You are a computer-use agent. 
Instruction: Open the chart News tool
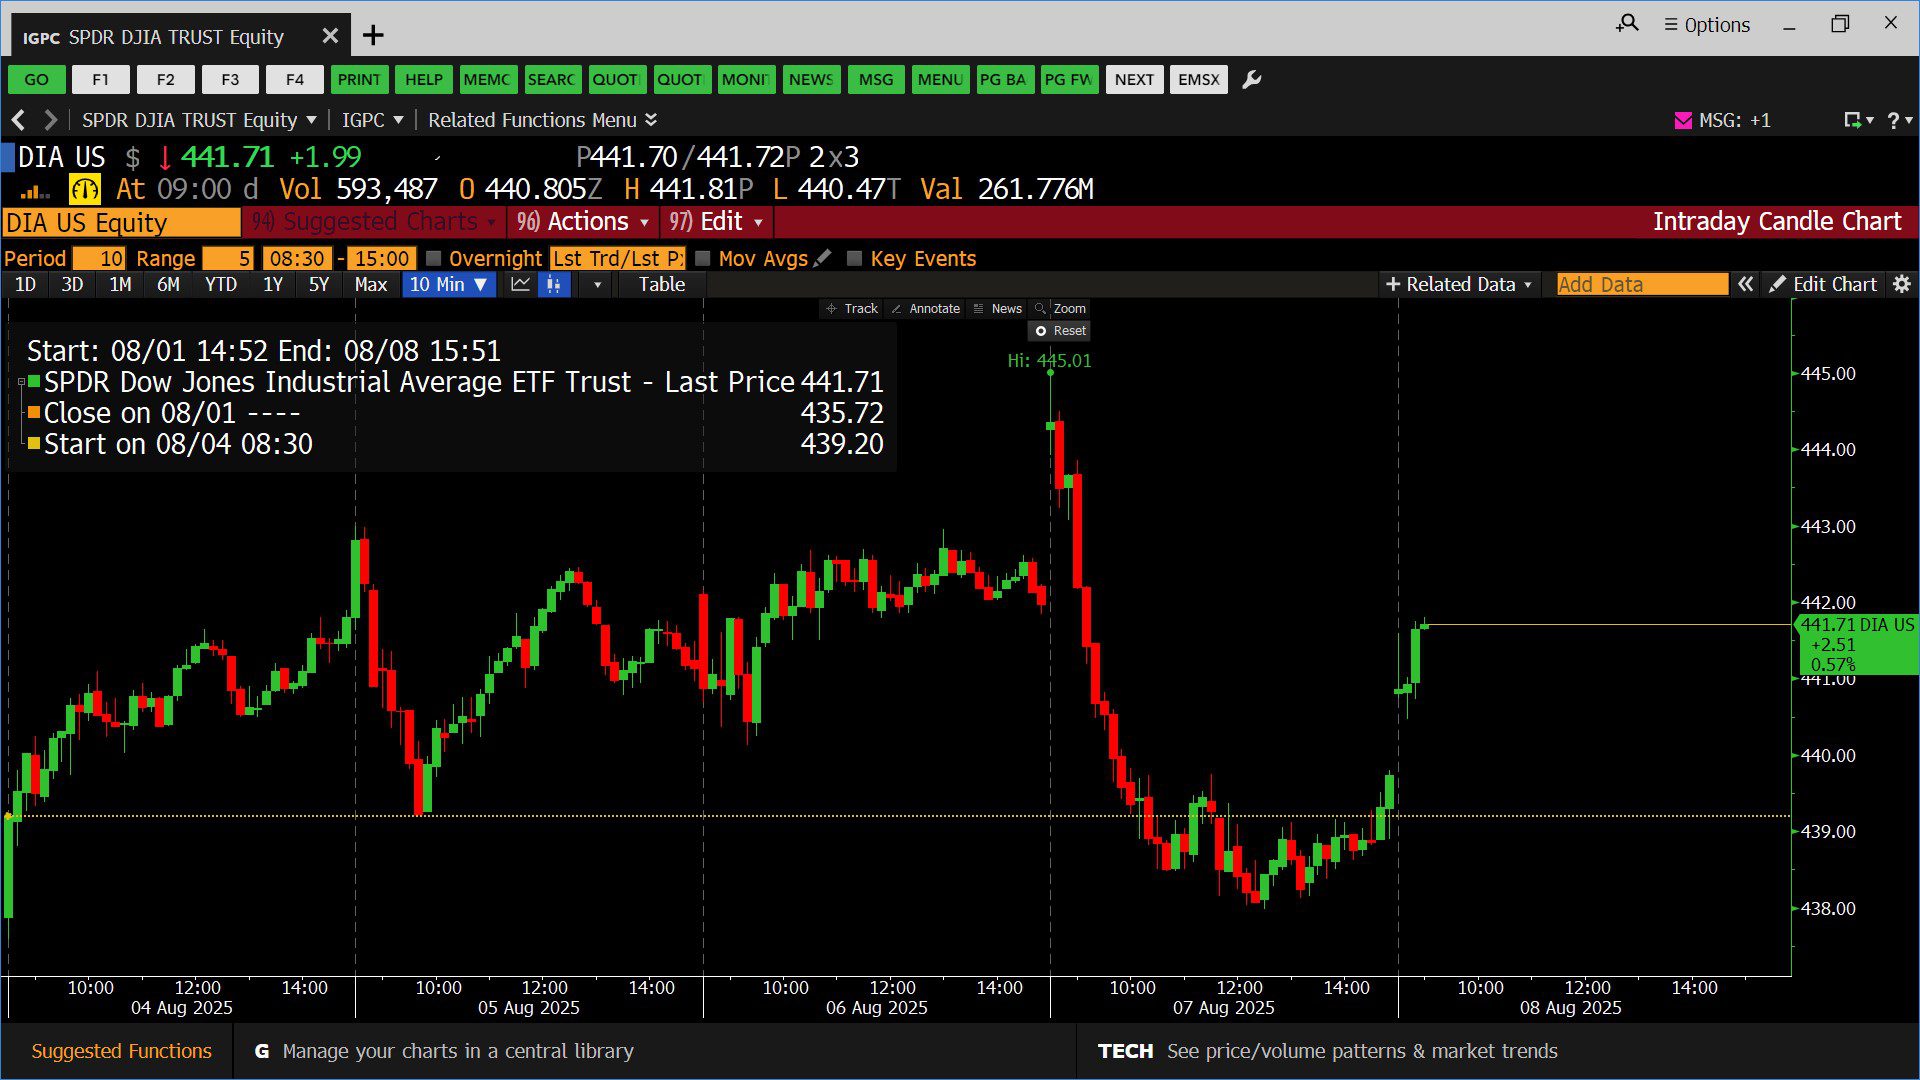pyautogui.click(x=997, y=309)
